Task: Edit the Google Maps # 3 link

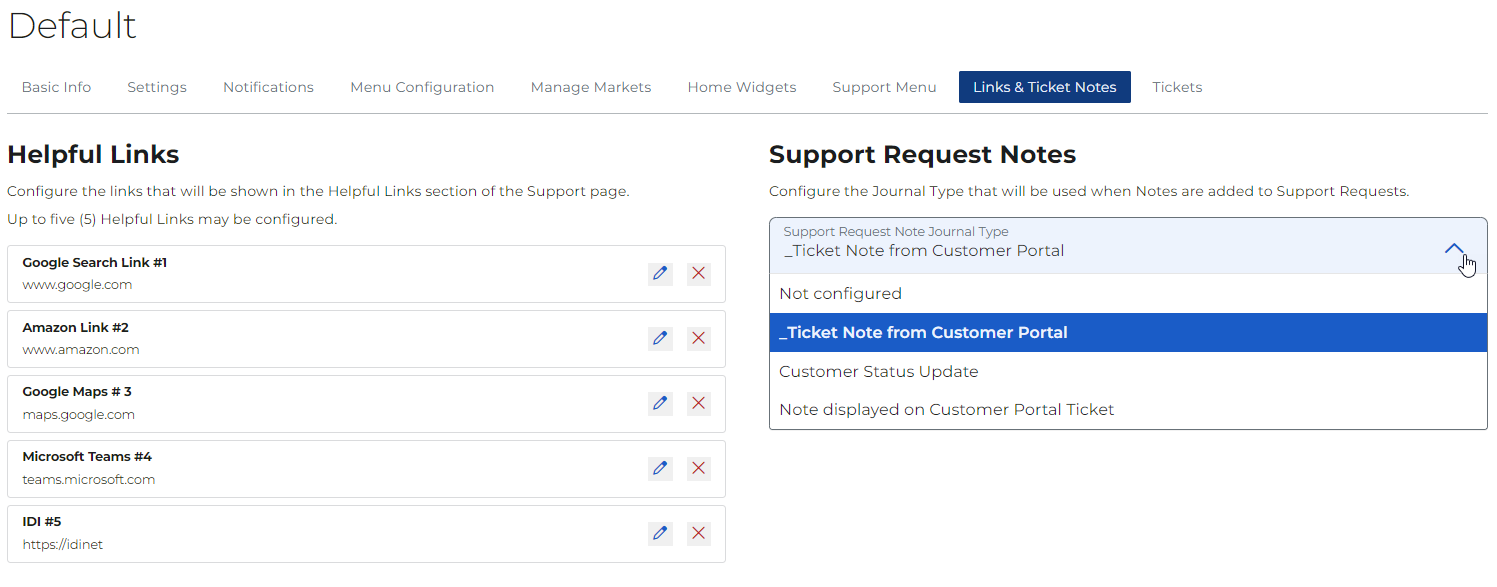Action: 660,403
